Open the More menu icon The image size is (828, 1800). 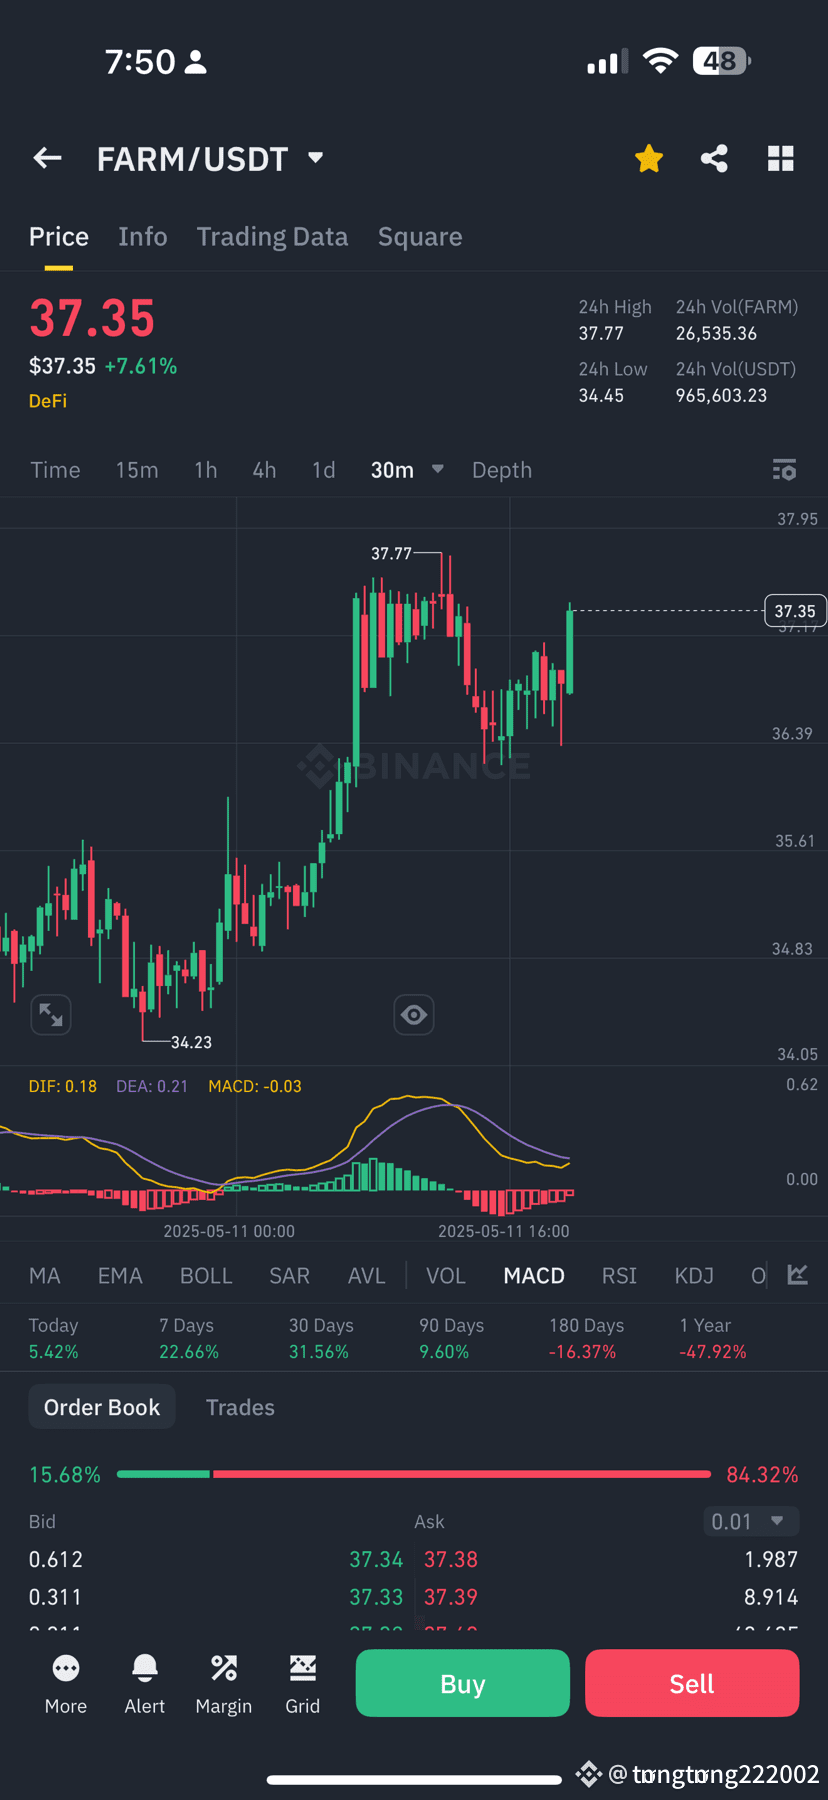[66, 1684]
